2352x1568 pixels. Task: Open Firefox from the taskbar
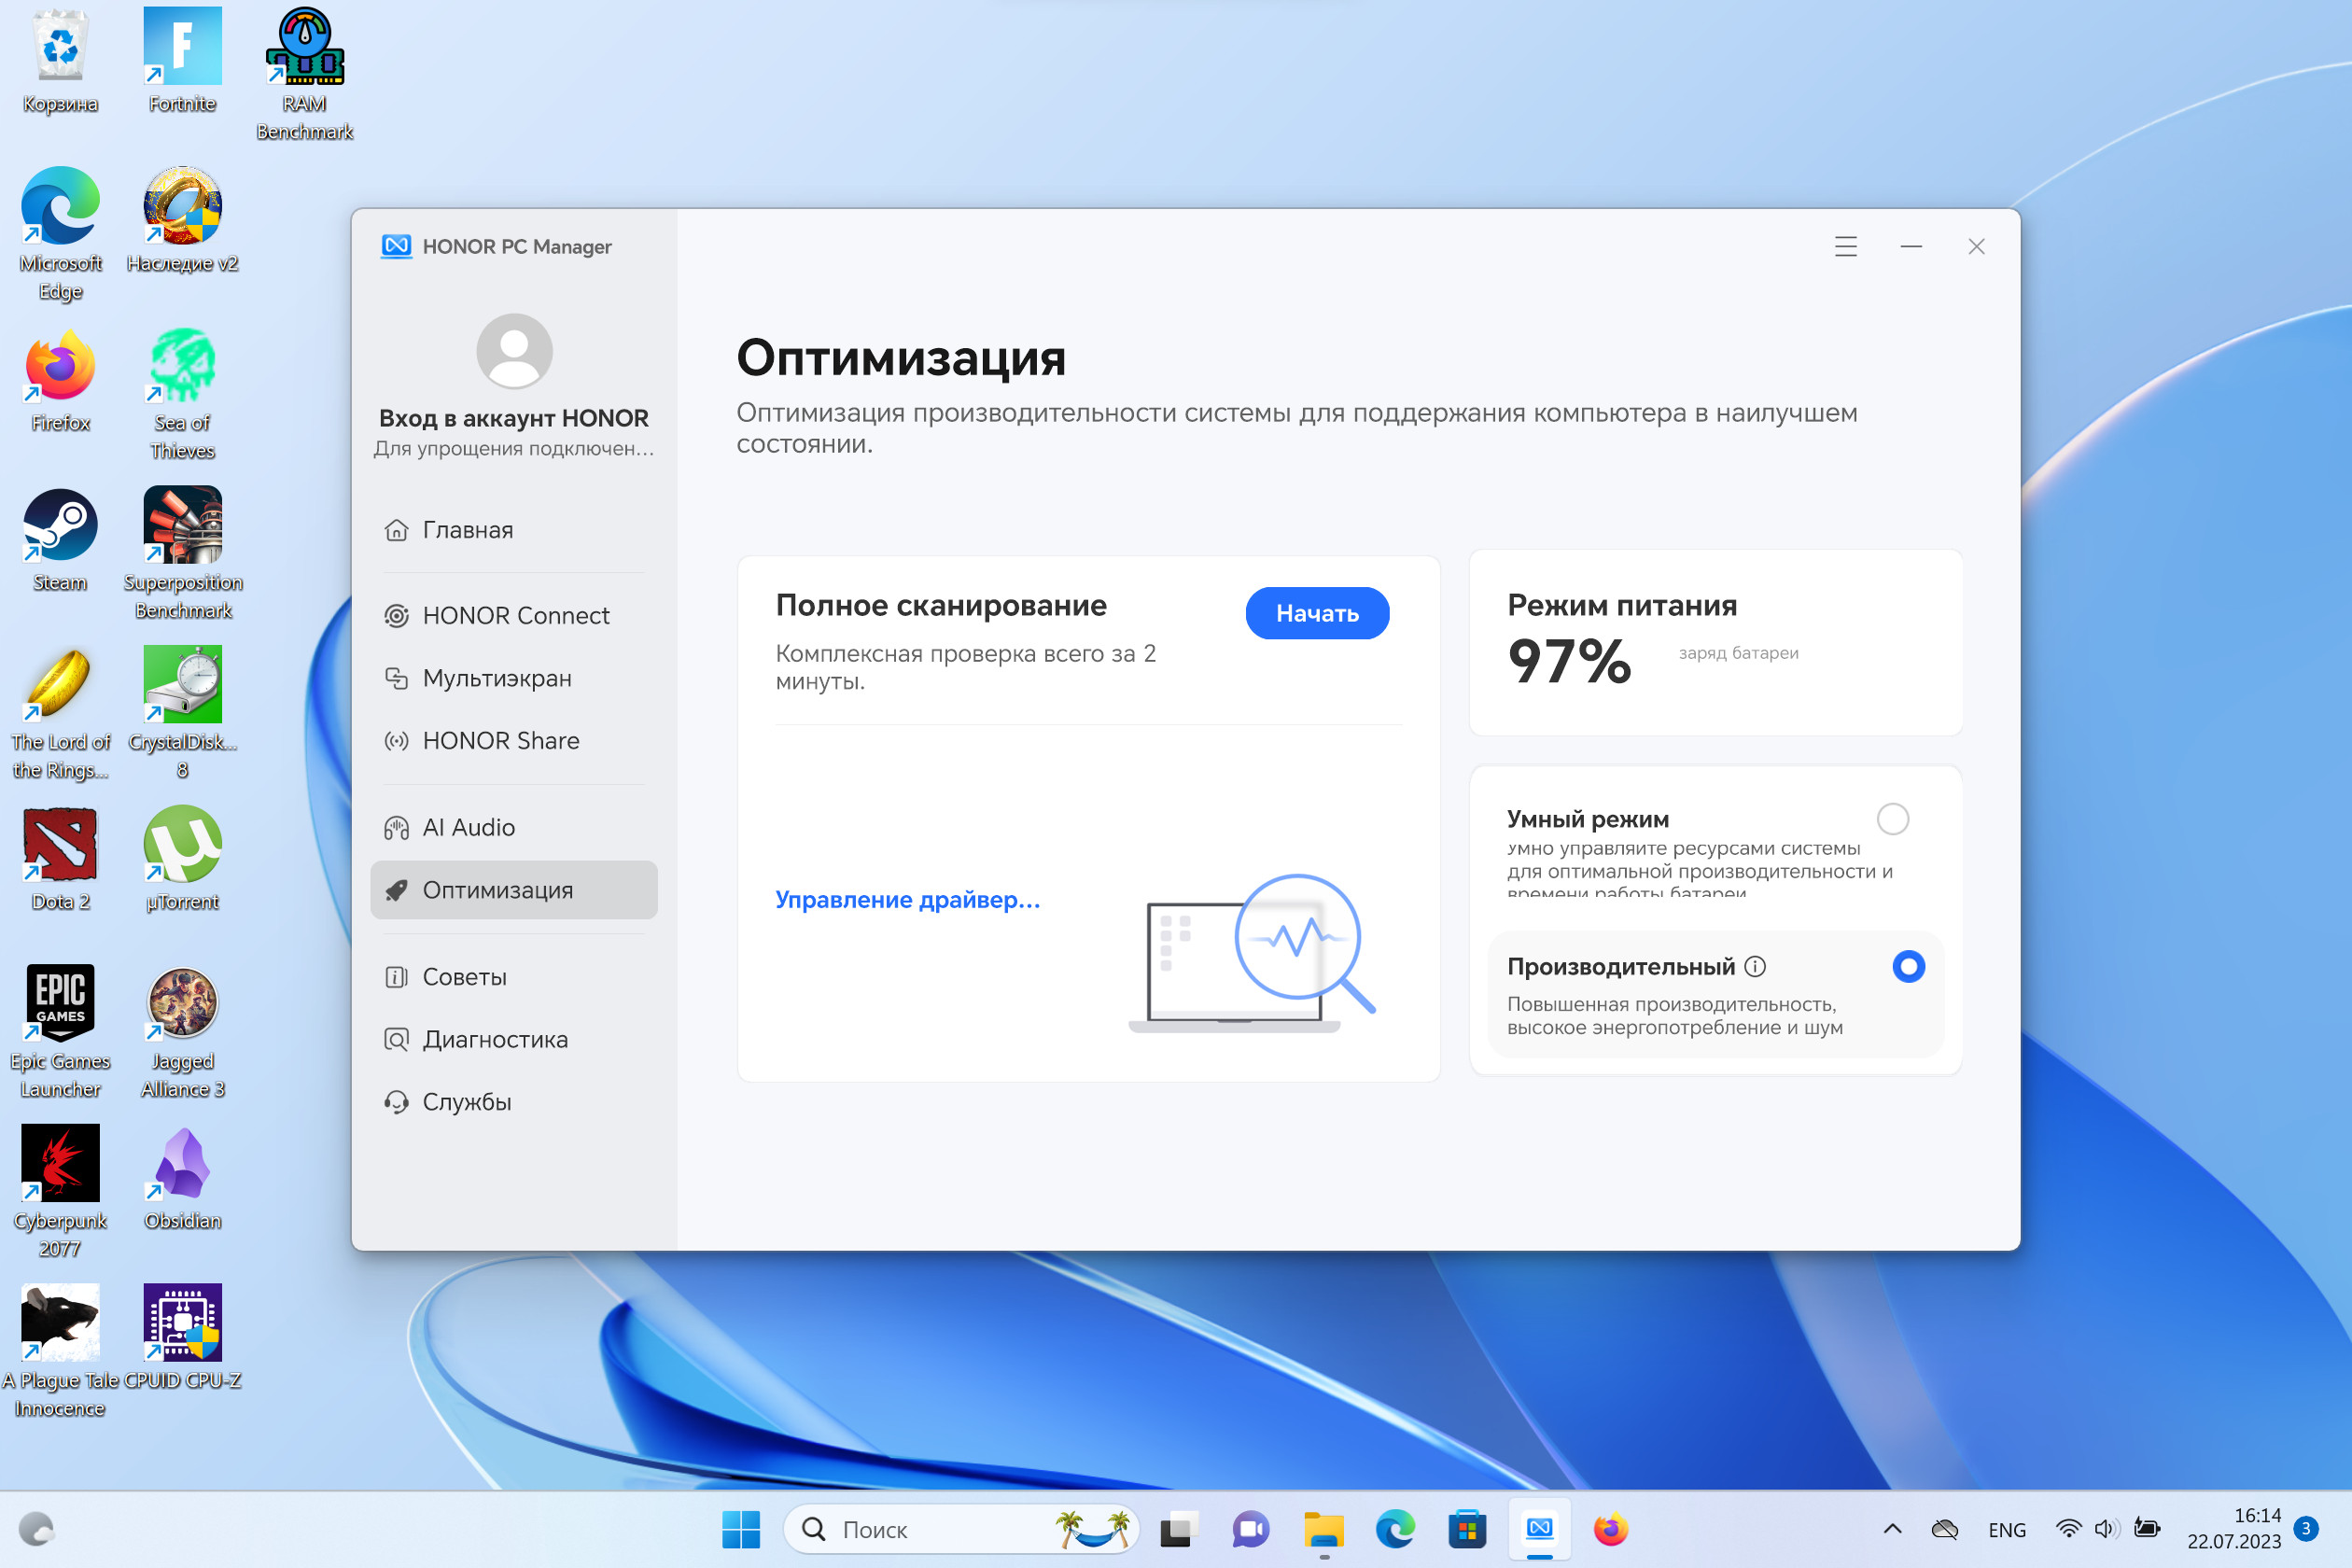coord(1611,1529)
